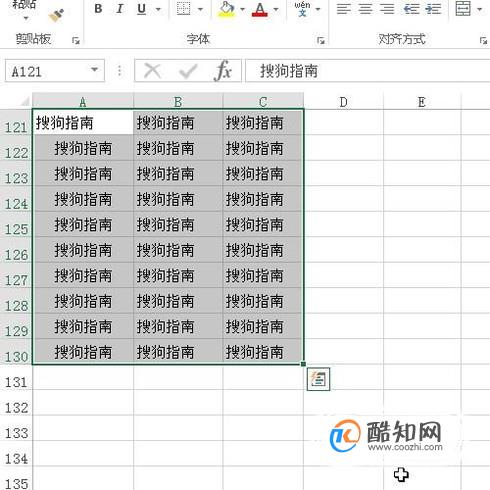Select cell B125
Viewport: 490px width, 490px height.
click(x=178, y=224)
